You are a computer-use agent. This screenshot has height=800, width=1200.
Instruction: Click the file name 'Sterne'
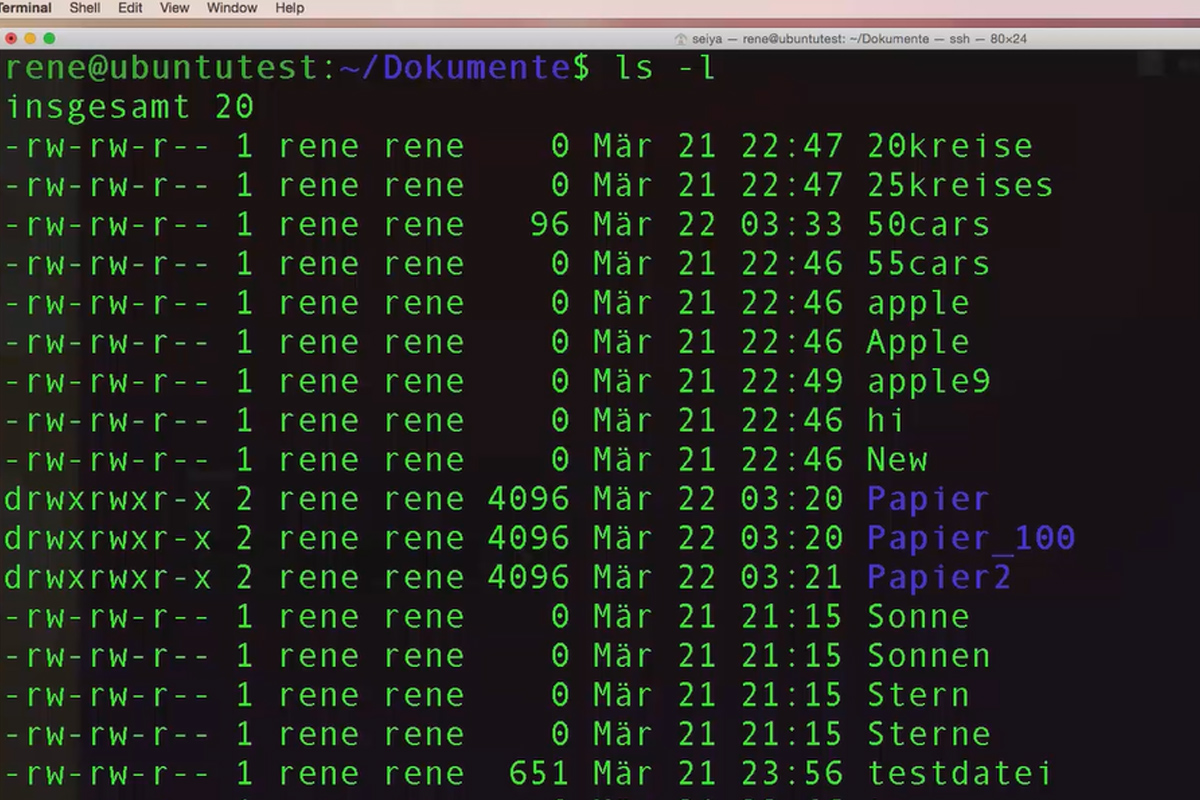(929, 735)
